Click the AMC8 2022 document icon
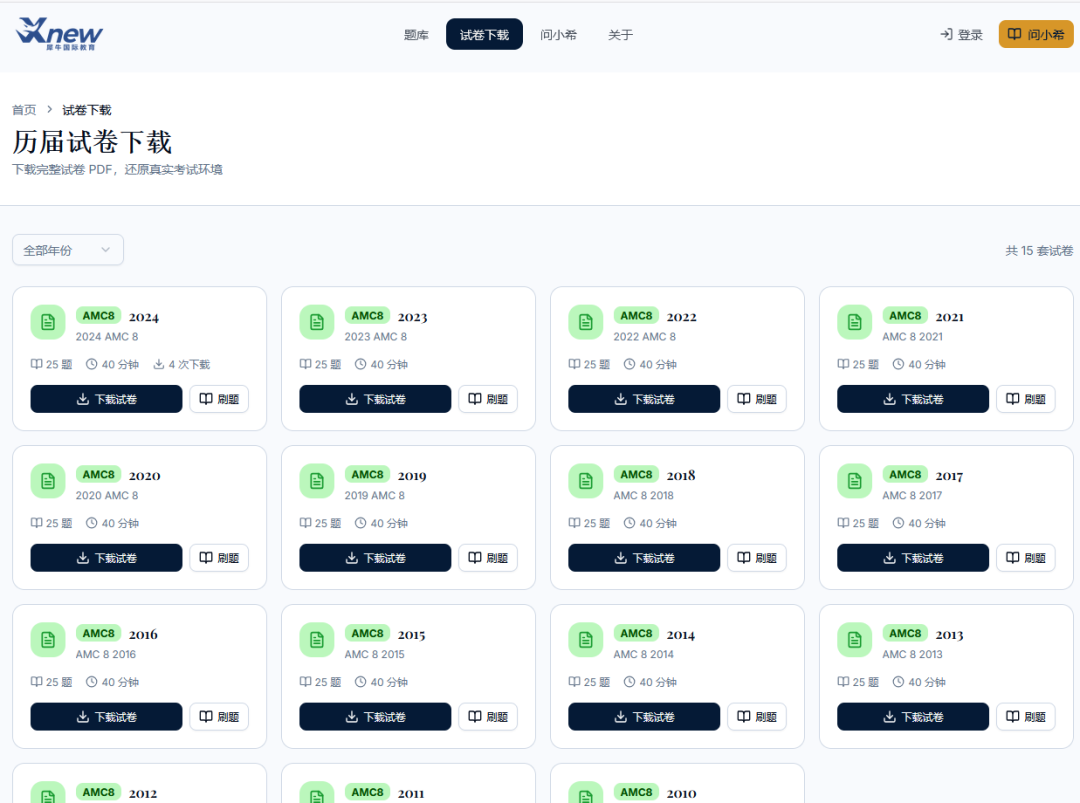Screen dimensions: 1080x803 pos(585,322)
